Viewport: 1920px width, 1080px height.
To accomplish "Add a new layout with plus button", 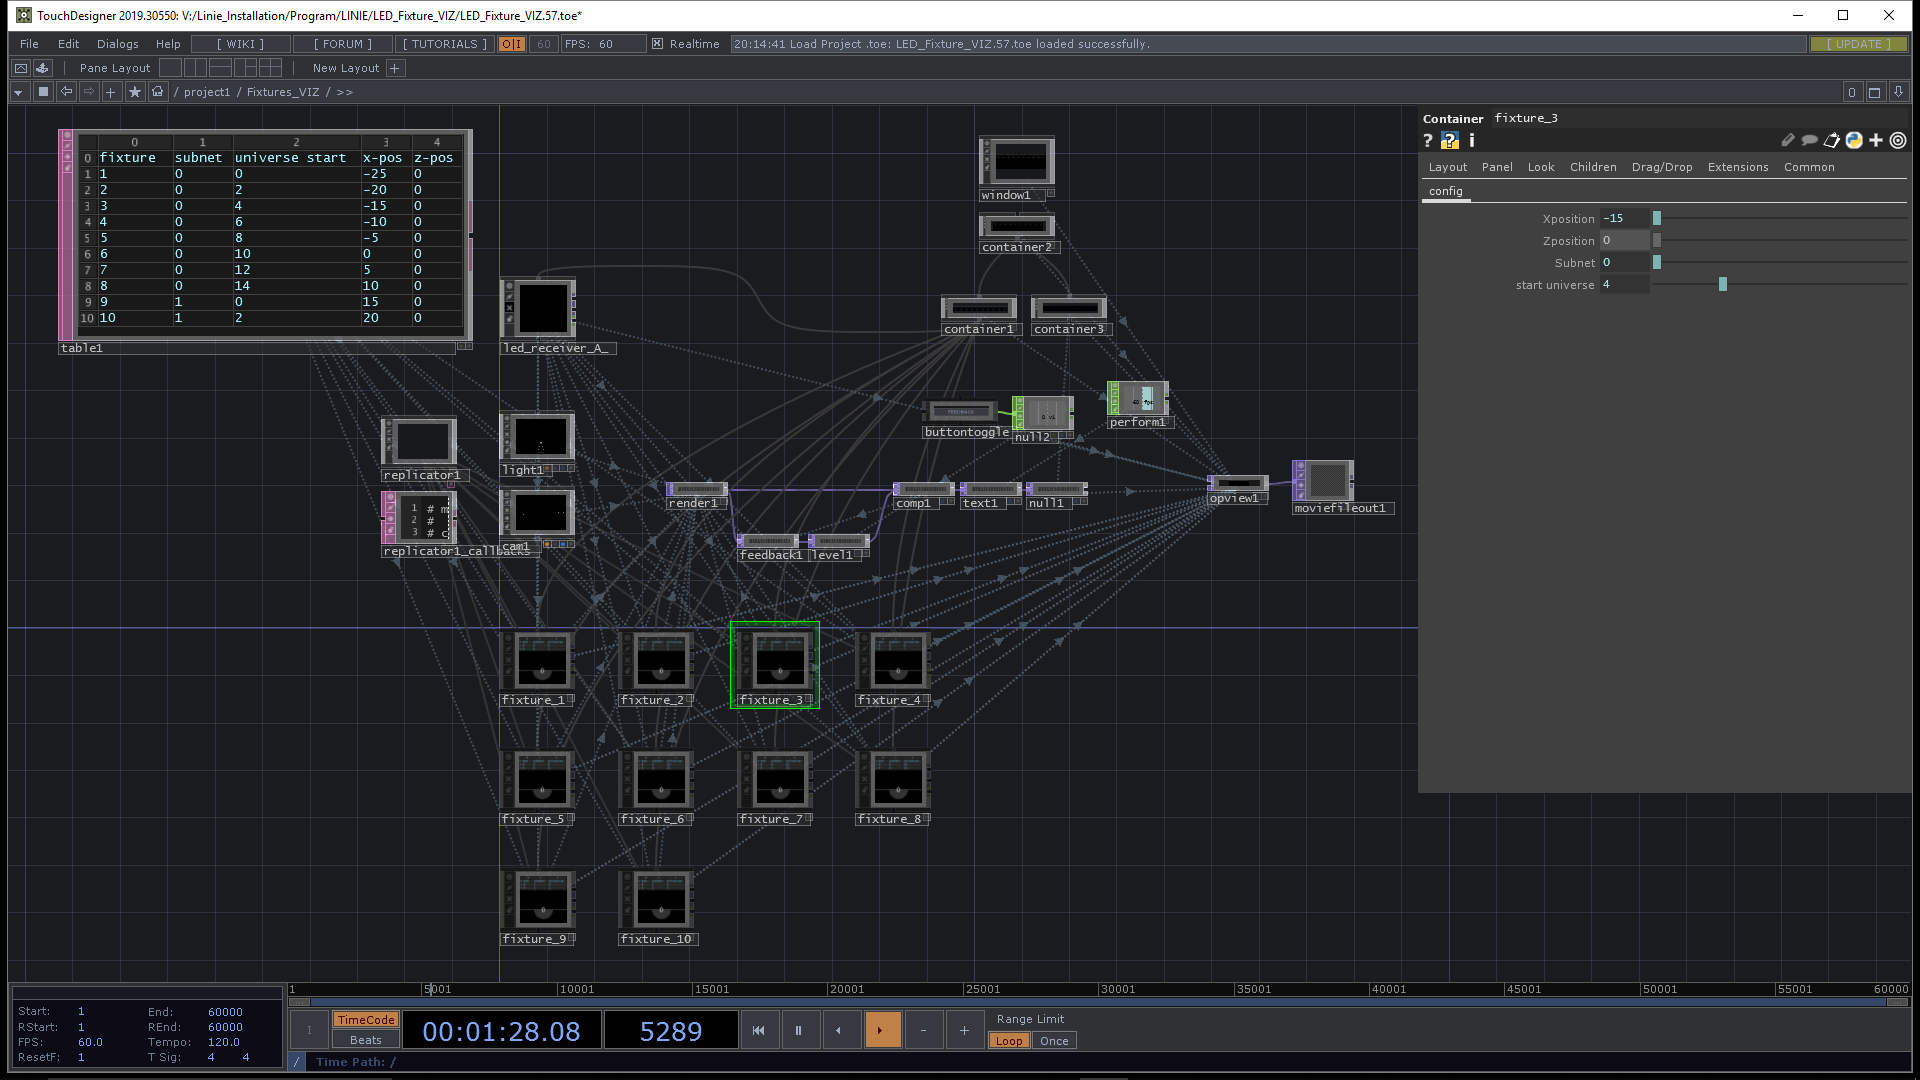I will tap(395, 68).
